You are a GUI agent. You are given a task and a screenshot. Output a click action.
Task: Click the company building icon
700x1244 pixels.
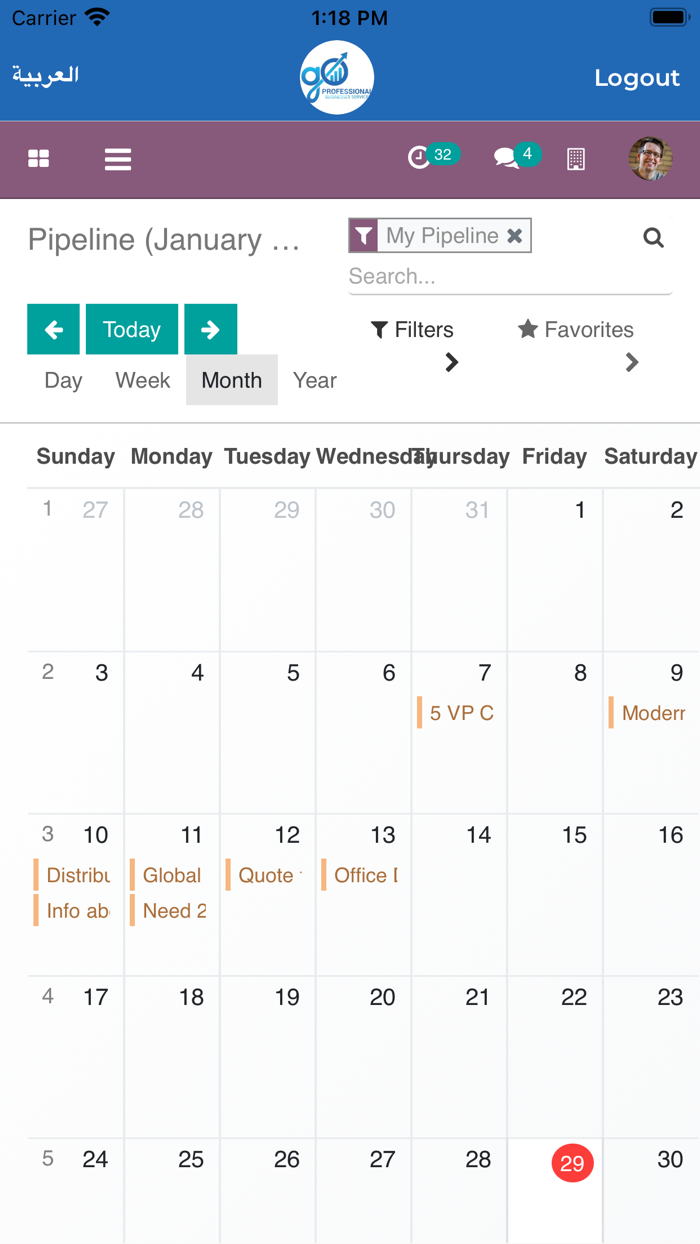tap(576, 159)
